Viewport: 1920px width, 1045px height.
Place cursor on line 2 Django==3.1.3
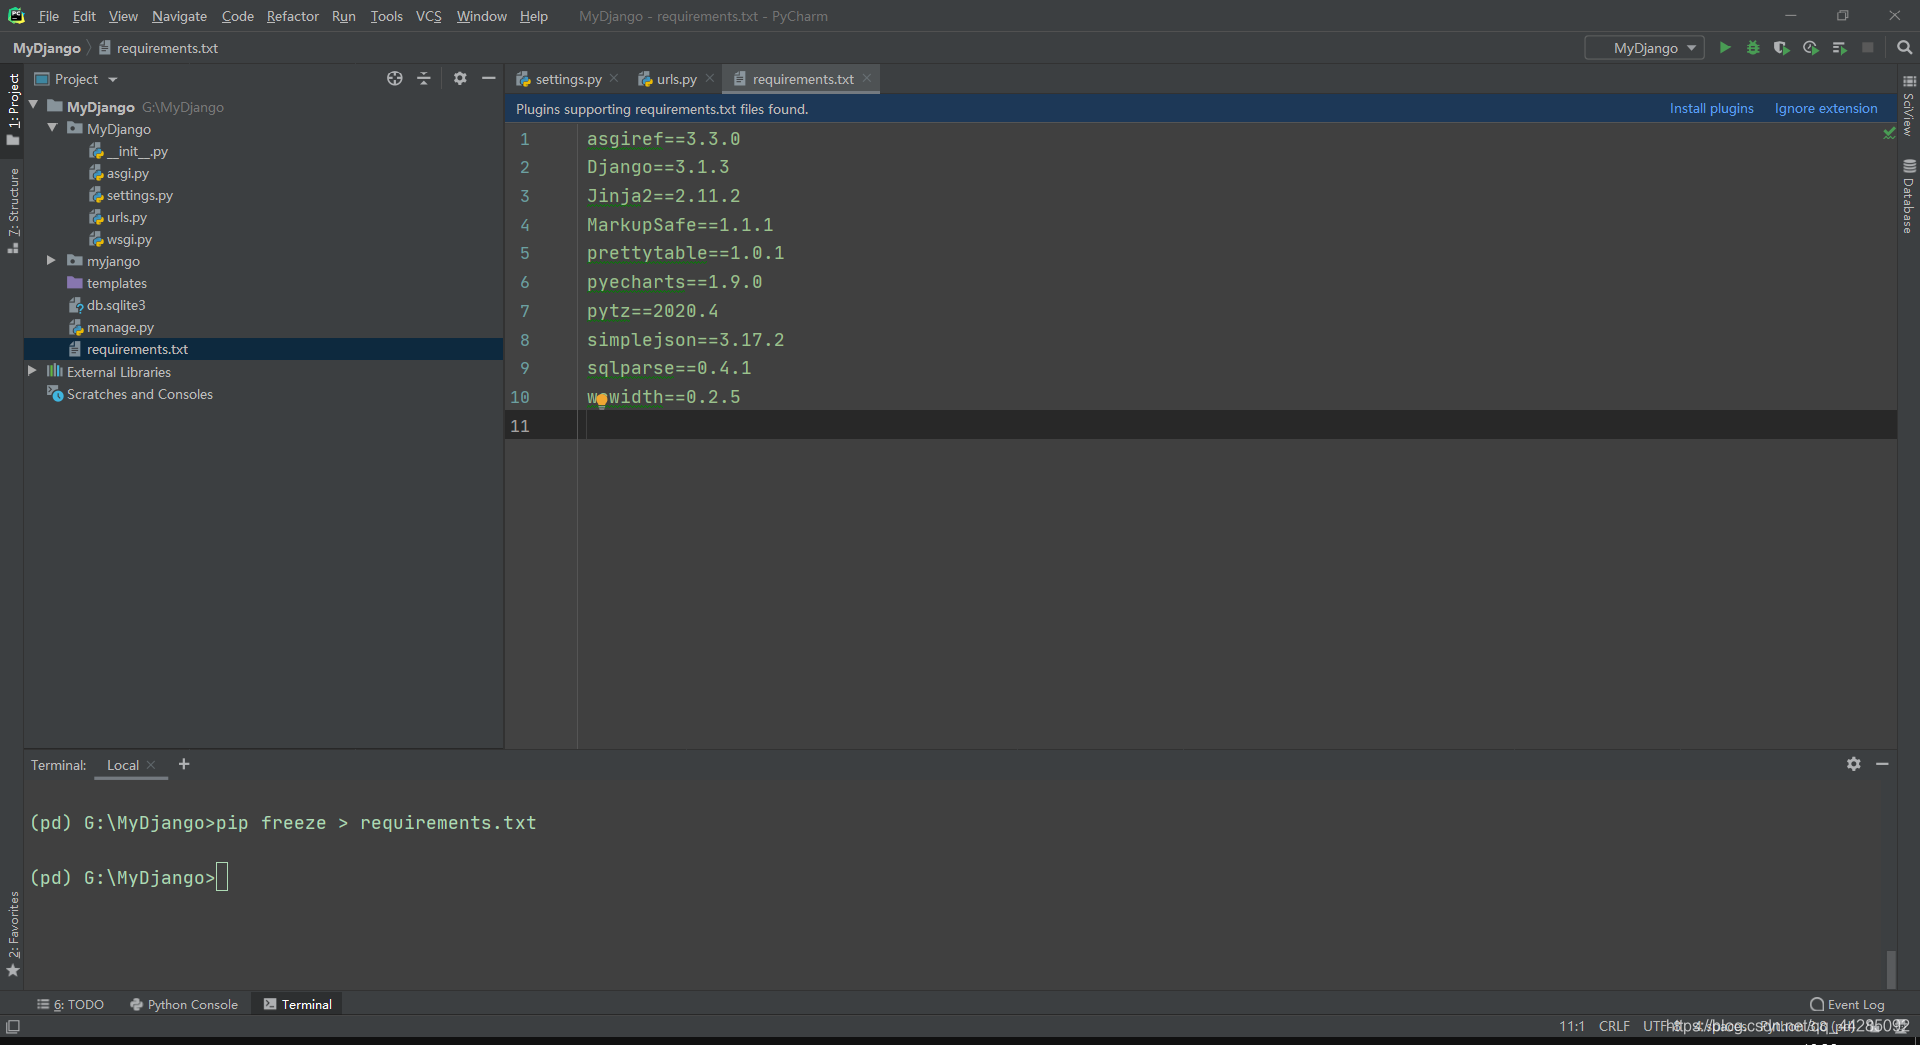click(657, 167)
